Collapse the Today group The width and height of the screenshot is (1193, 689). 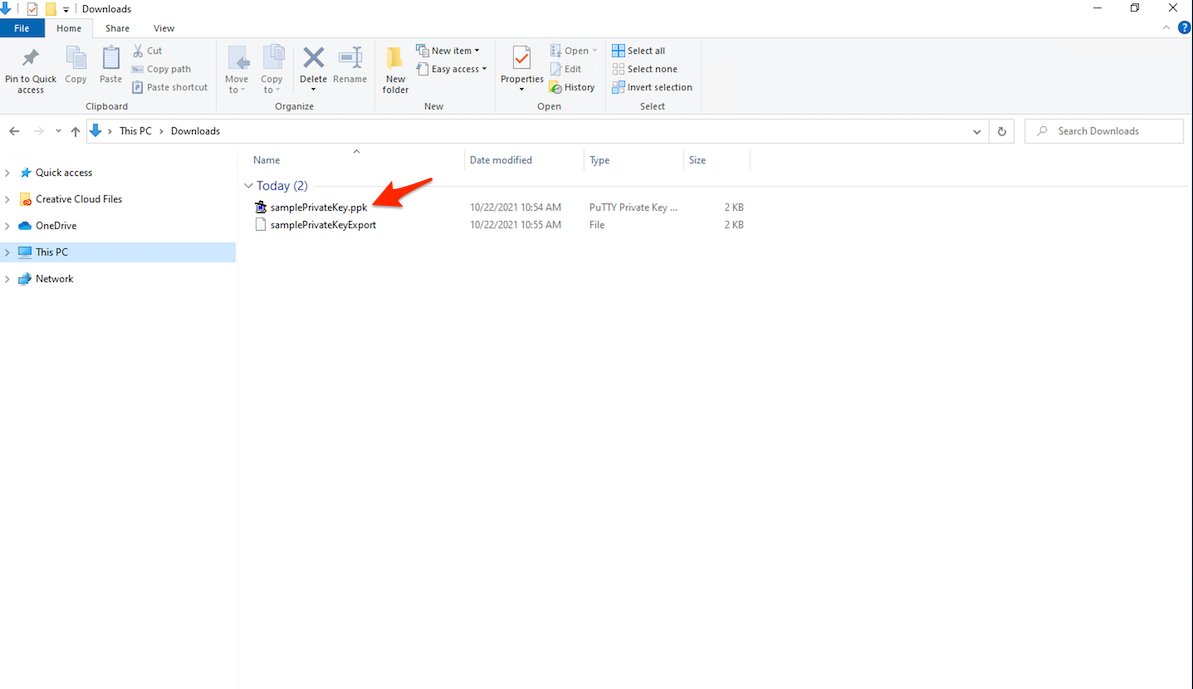[248, 185]
